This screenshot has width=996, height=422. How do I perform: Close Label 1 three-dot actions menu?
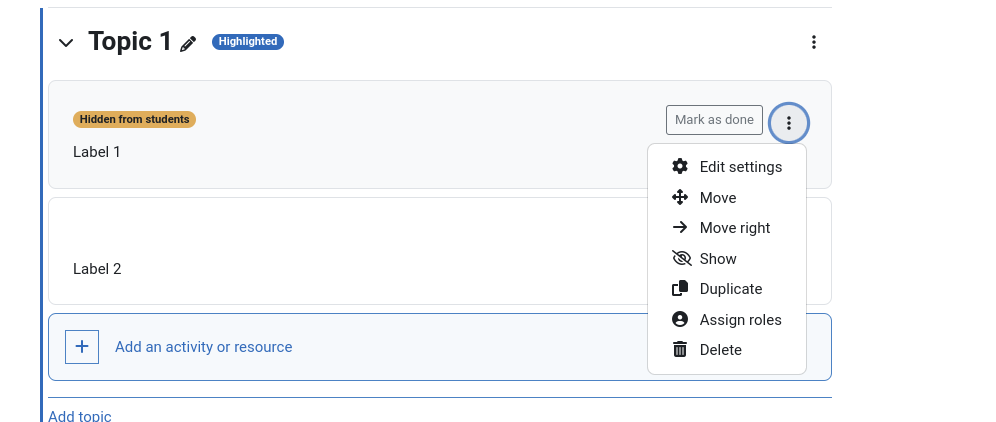click(x=789, y=123)
